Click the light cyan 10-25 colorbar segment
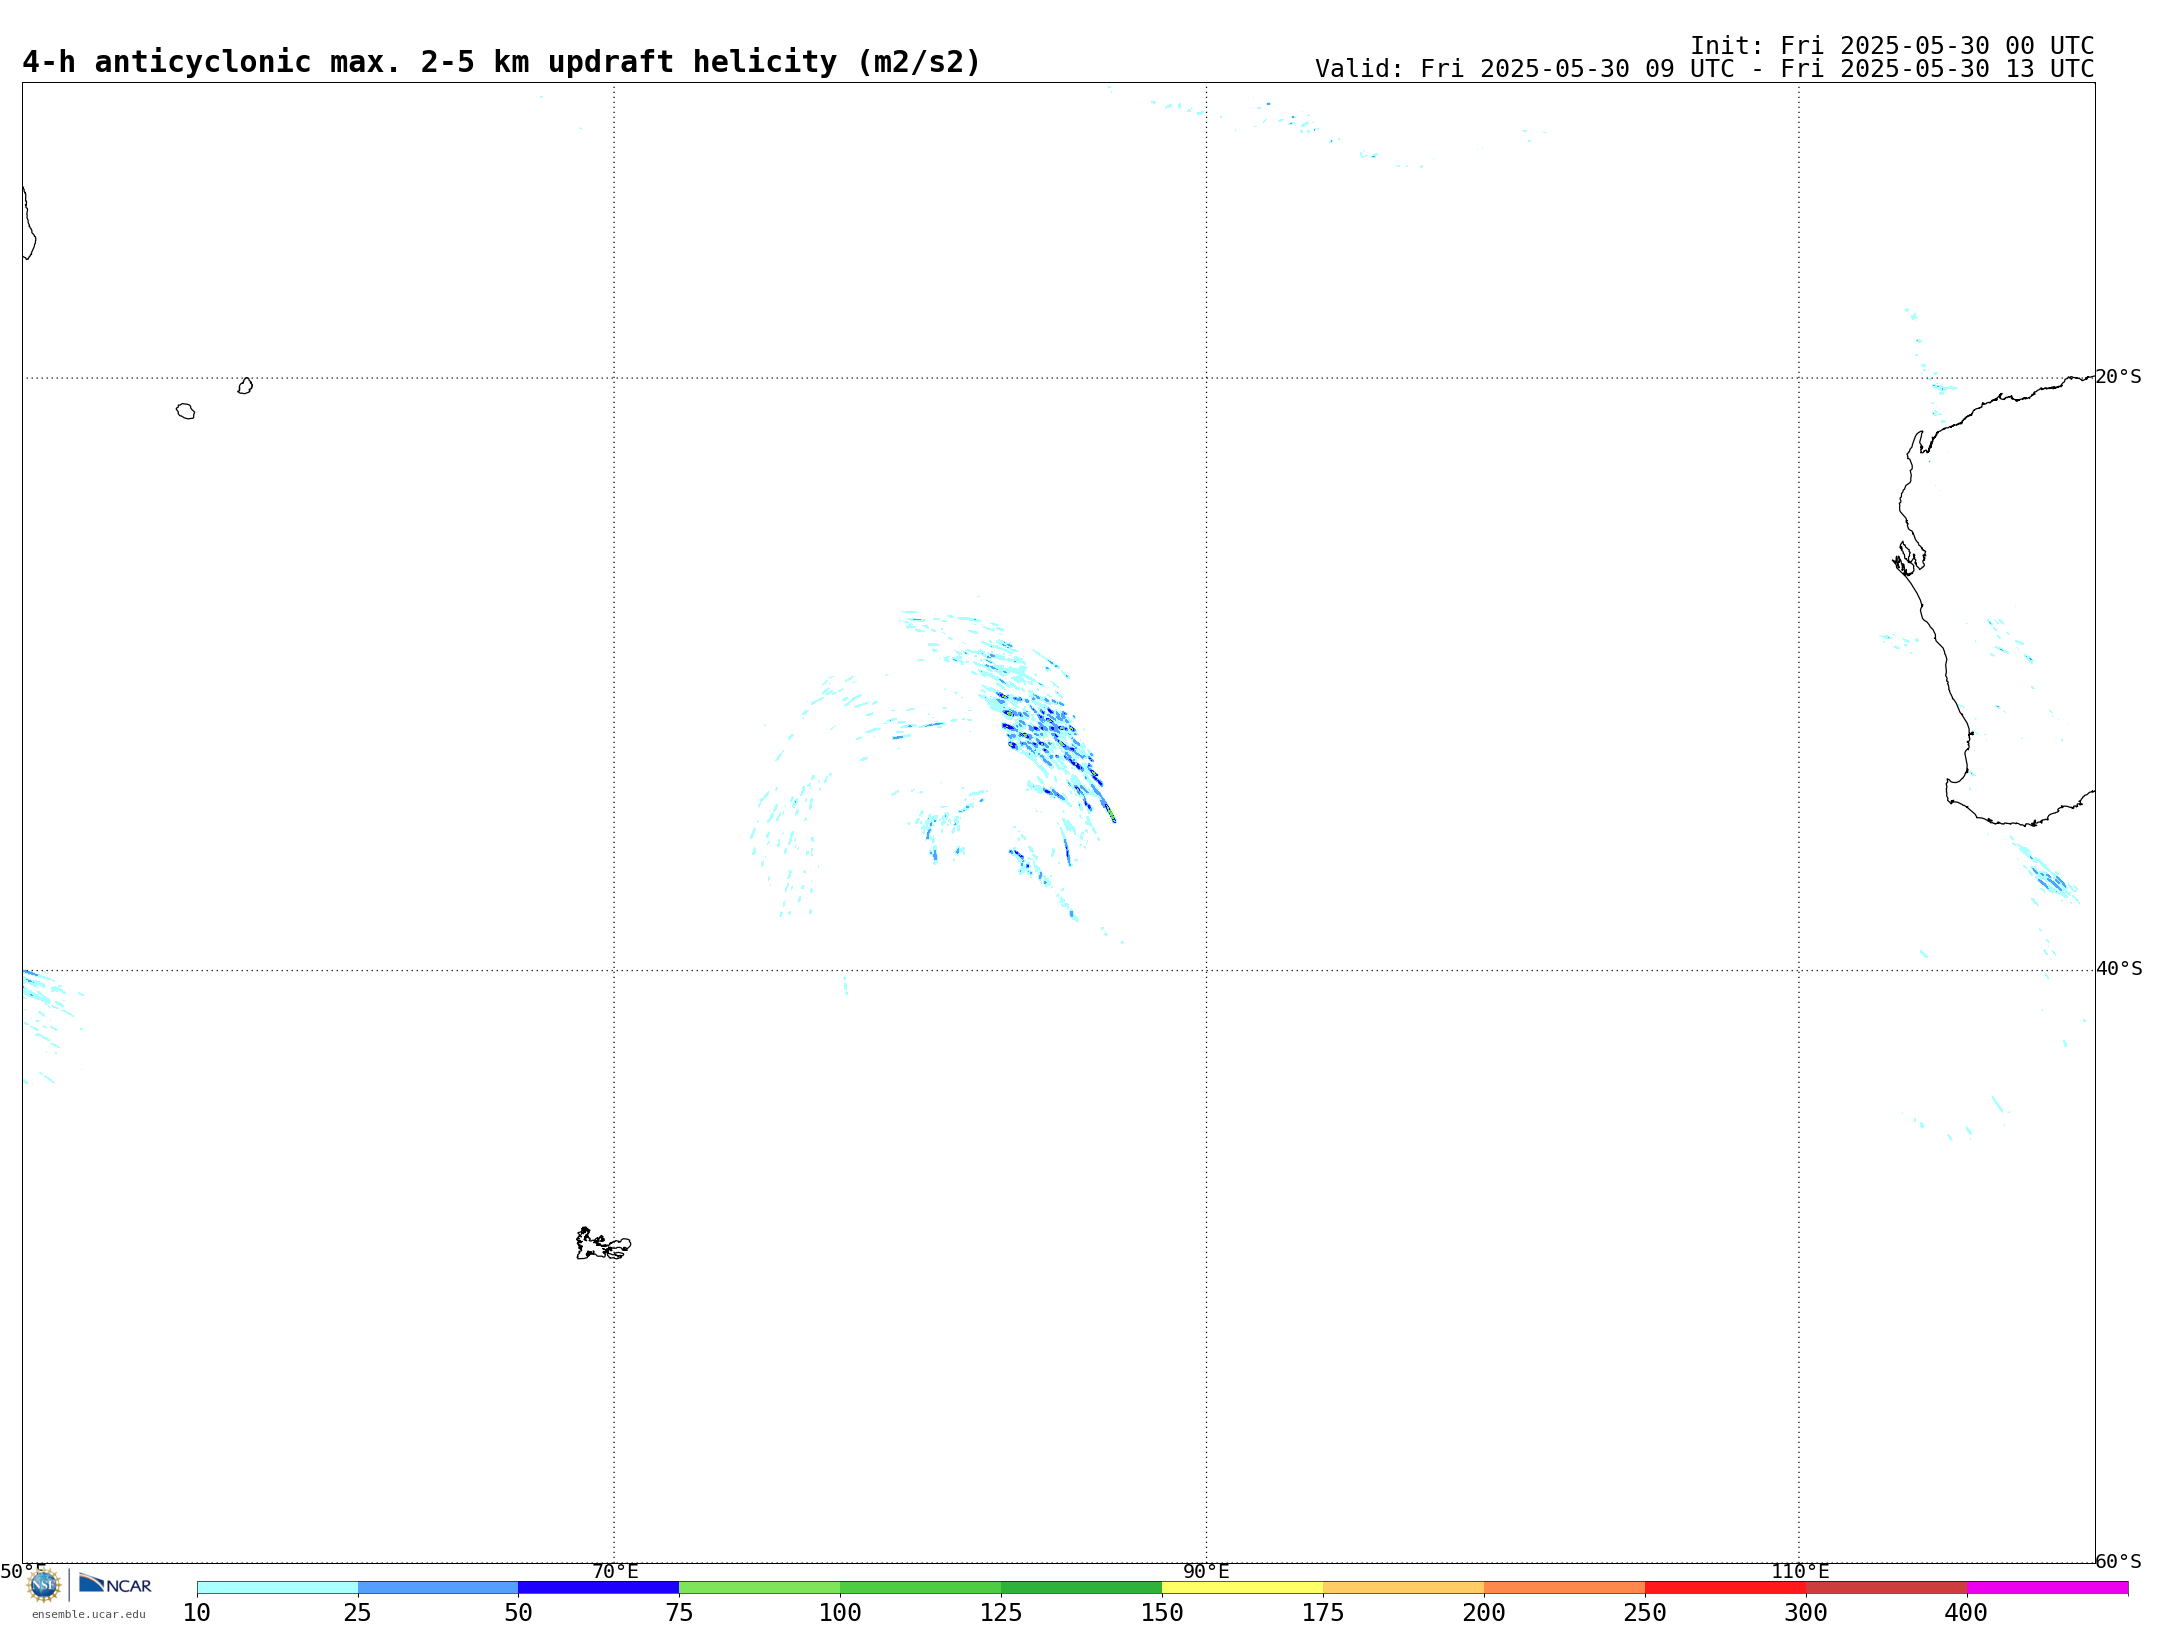 coord(277,1587)
